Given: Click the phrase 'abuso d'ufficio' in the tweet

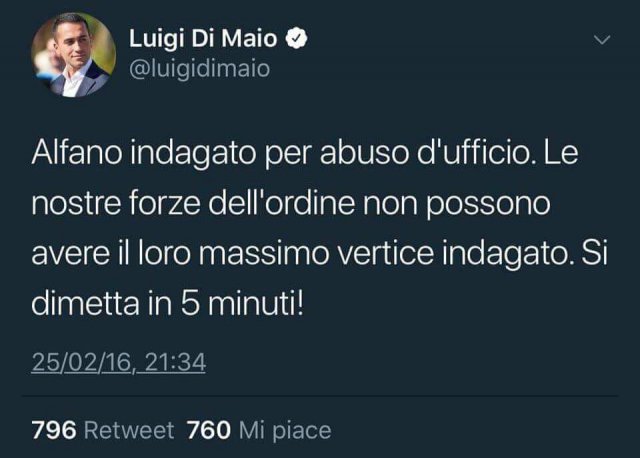Looking at the screenshot, I should [x=427, y=153].
